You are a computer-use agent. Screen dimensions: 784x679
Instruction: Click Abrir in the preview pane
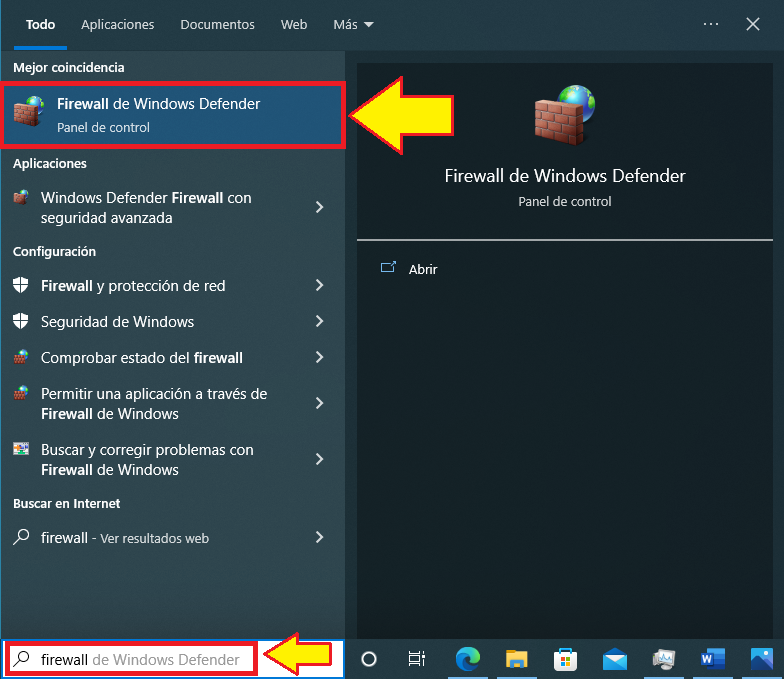(x=423, y=269)
